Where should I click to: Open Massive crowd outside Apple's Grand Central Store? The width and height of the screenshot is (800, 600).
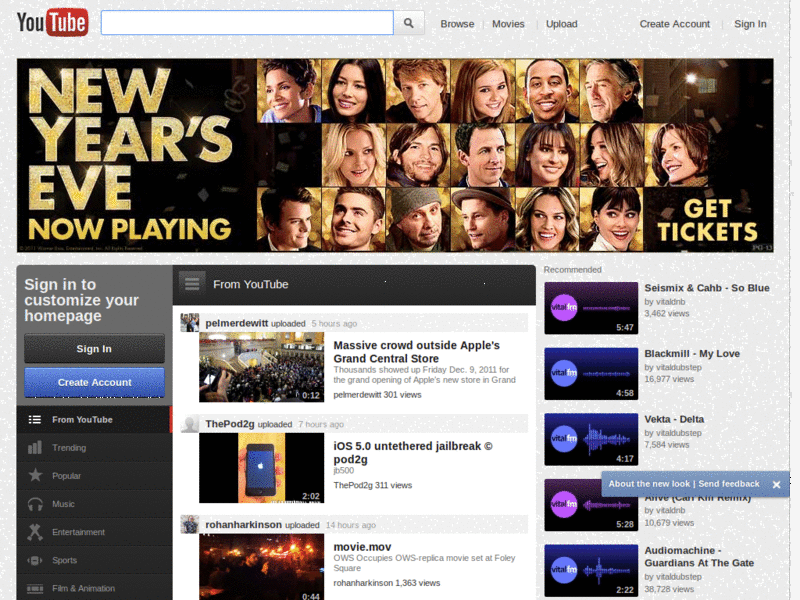pos(416,352)
